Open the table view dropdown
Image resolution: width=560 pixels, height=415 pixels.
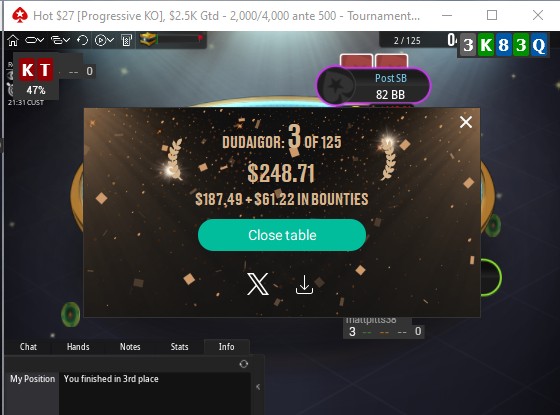[34, 40]
